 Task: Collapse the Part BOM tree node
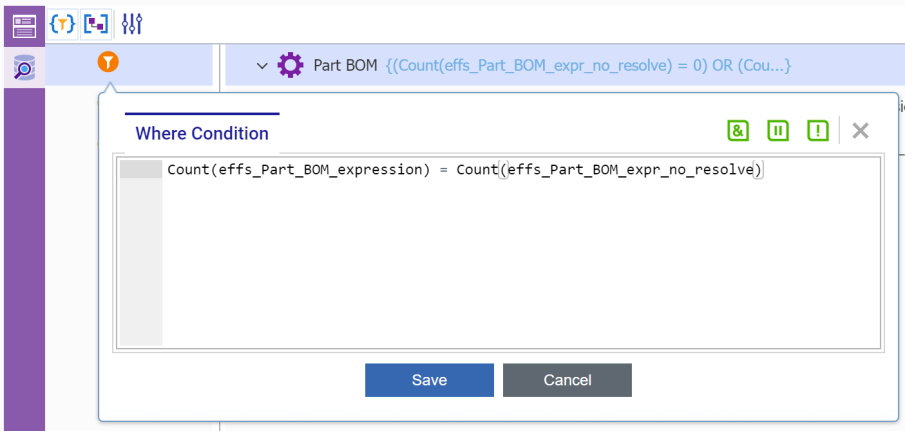262,66
